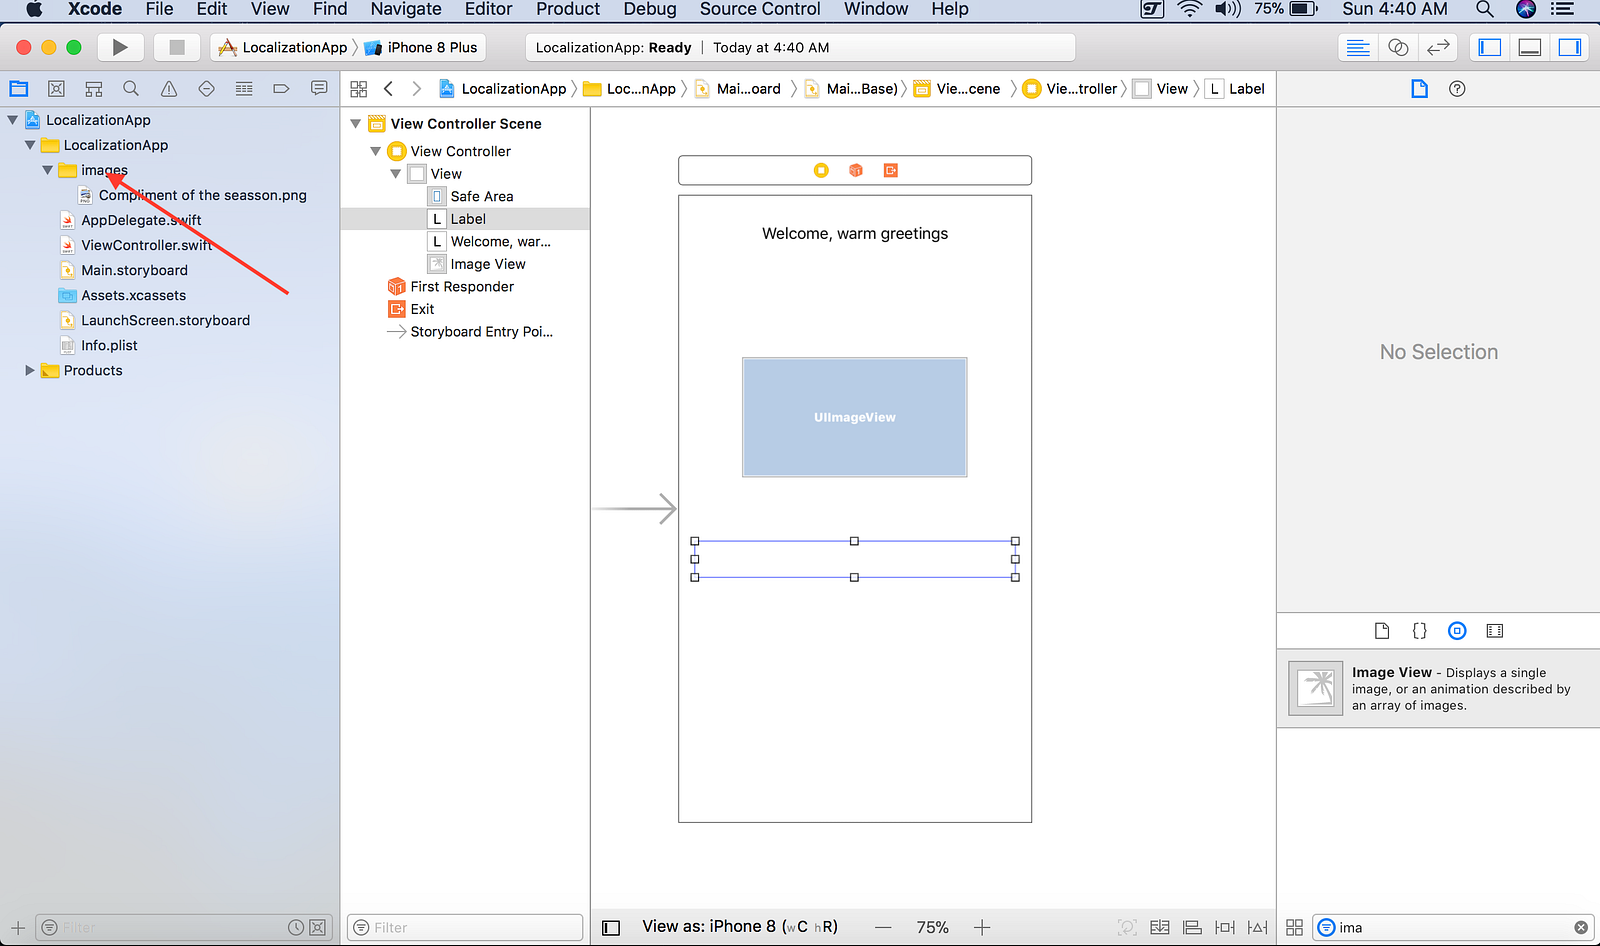Show the File inspector
Viewport: 1600px width, 946px height.
(x=1420, y=89)
